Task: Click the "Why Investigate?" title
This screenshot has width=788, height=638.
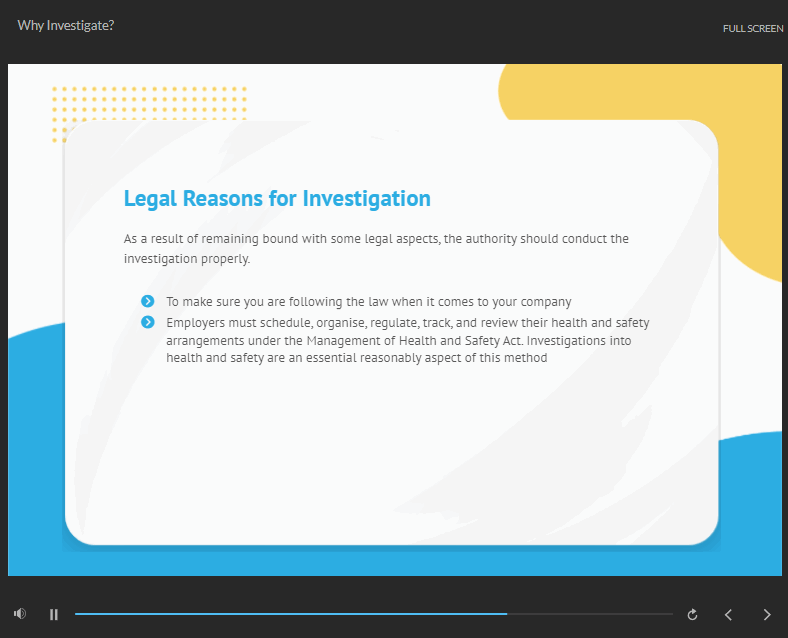Action: pos(66,26)
